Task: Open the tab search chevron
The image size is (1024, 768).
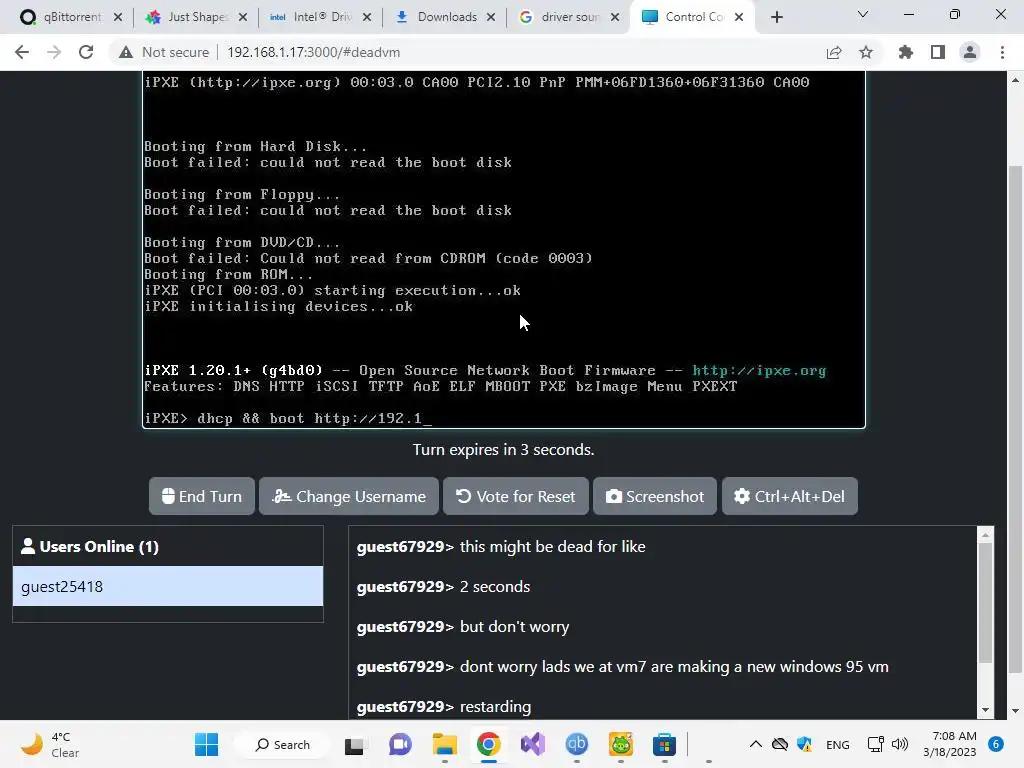Action: point(863,14)
